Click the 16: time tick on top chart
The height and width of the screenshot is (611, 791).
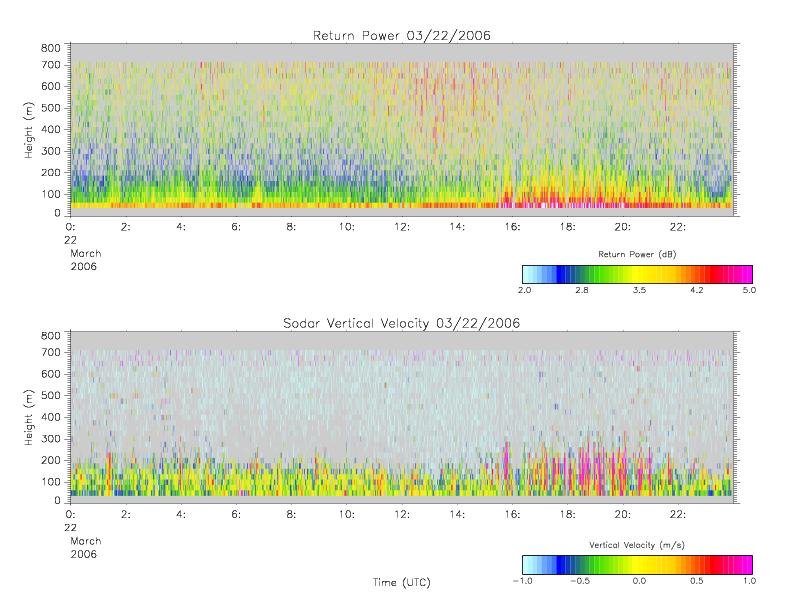point(513,227)
